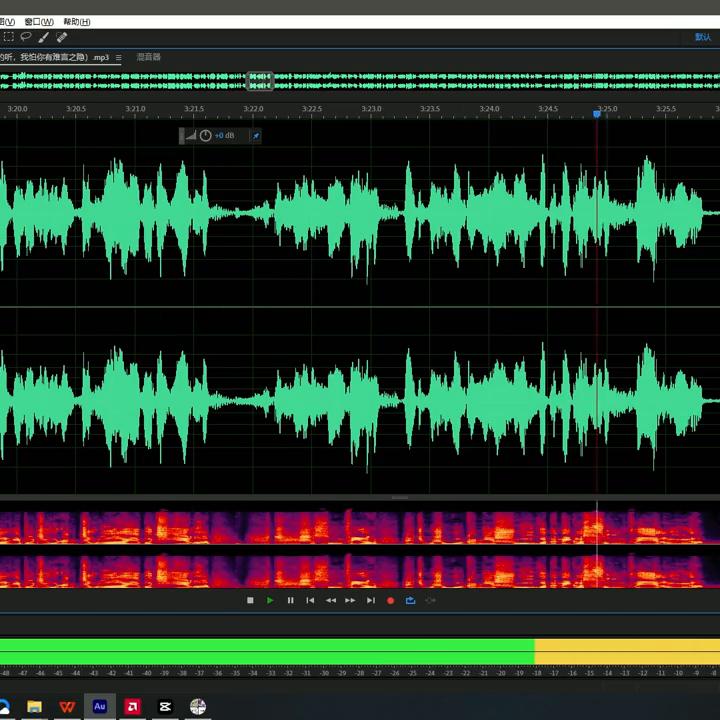Screen dimensions: 720x720
Task: Select the Paintbrush Selection tool
Action: [x=43, y=37]
